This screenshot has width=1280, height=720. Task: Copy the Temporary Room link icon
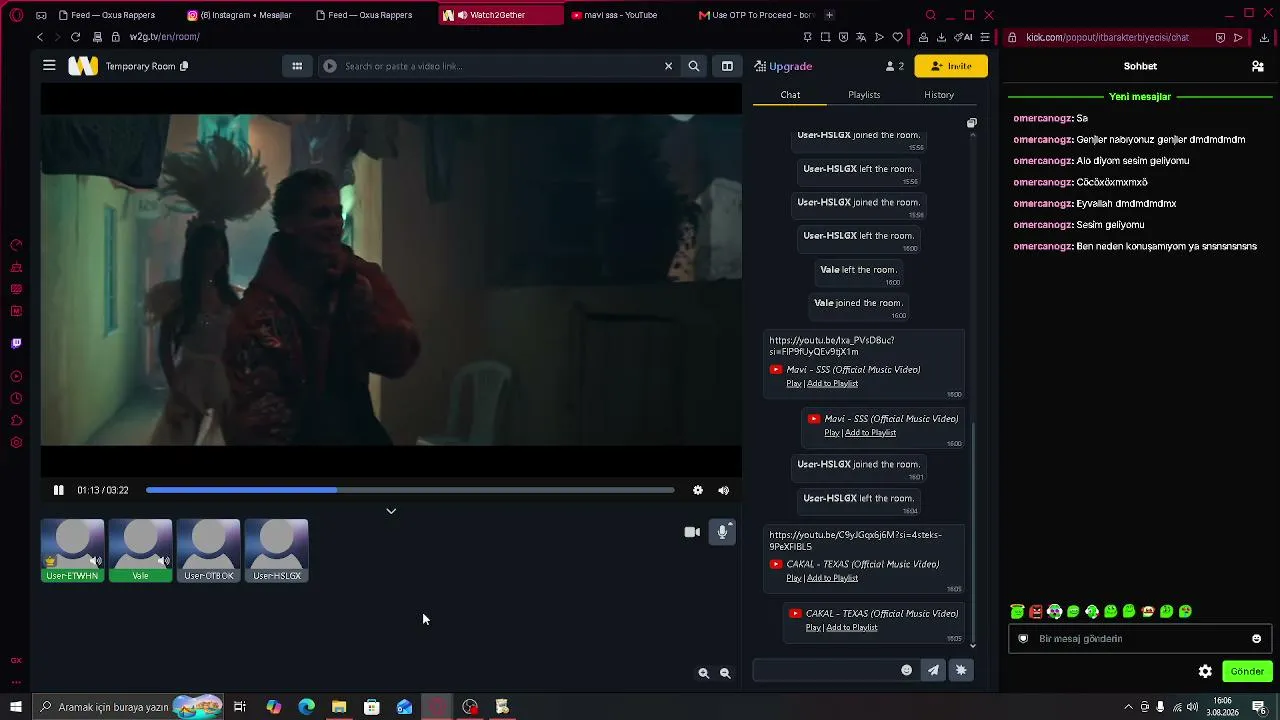pos(184,66)
